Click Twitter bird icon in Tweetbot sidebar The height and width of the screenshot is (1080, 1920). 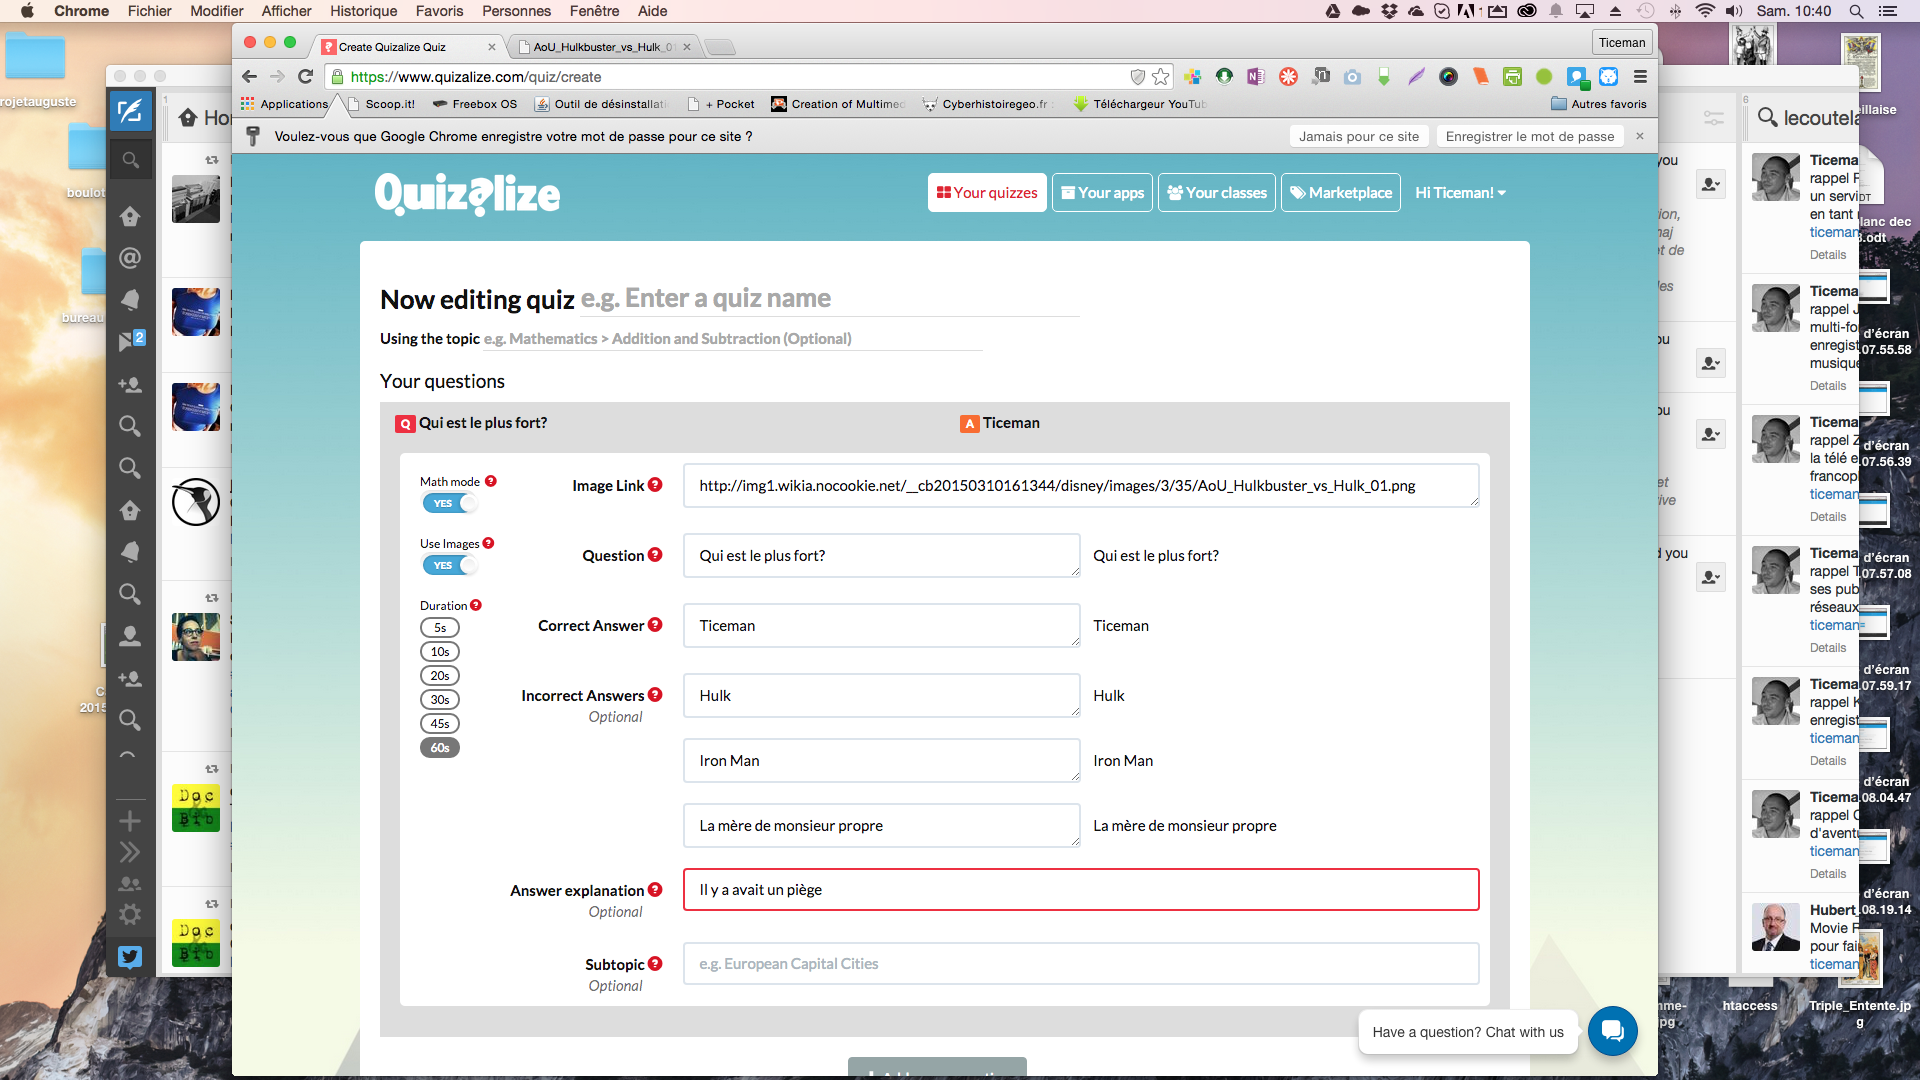(x=130, y=957)
